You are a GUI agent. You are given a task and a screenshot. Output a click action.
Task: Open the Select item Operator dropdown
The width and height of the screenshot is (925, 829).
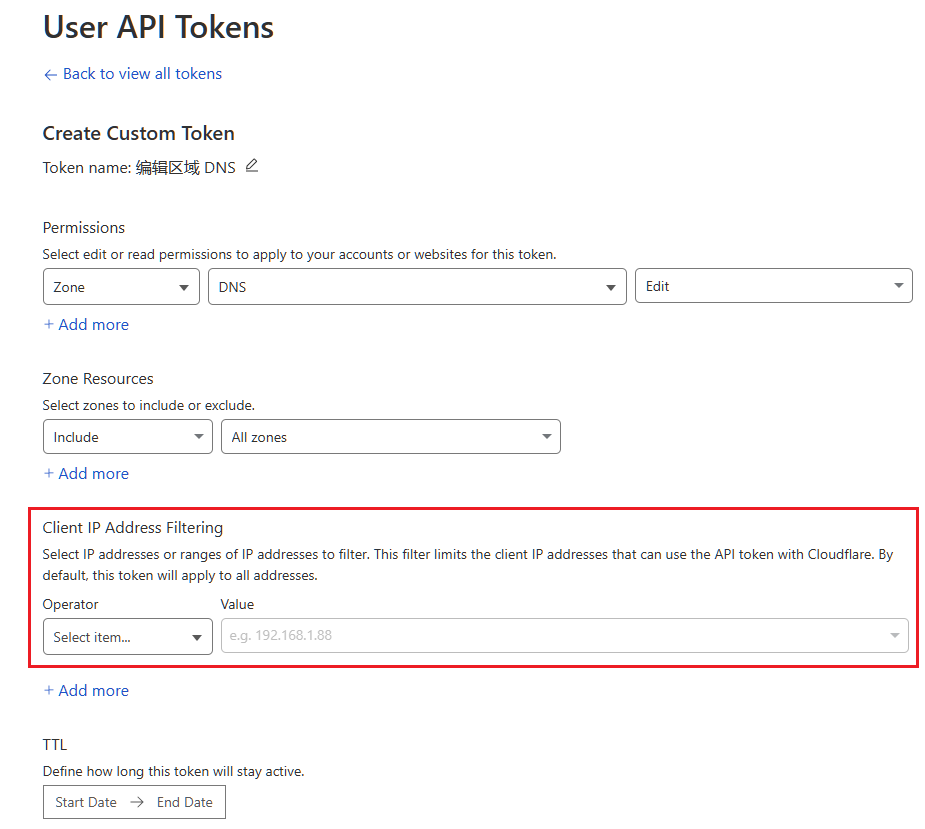tap(127, 635)
